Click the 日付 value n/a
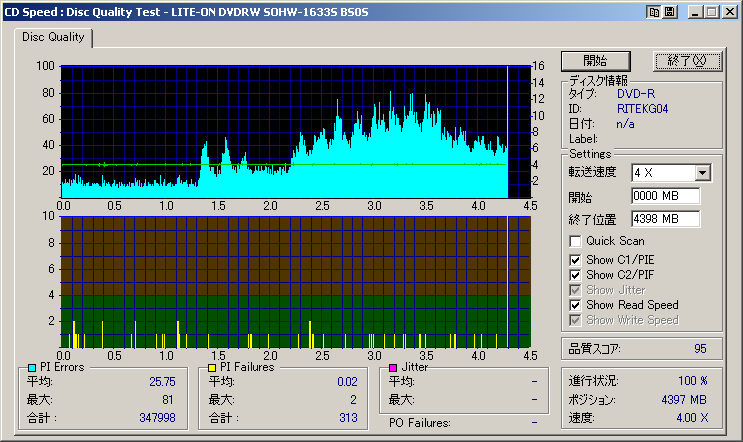This screenshot has height=442, width=743. [625, 124]
